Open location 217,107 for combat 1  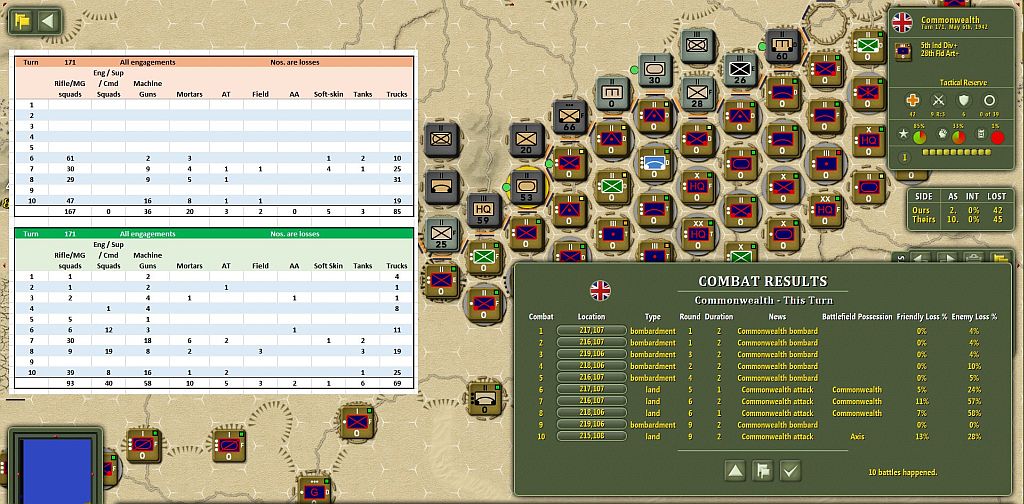[592, 331]
